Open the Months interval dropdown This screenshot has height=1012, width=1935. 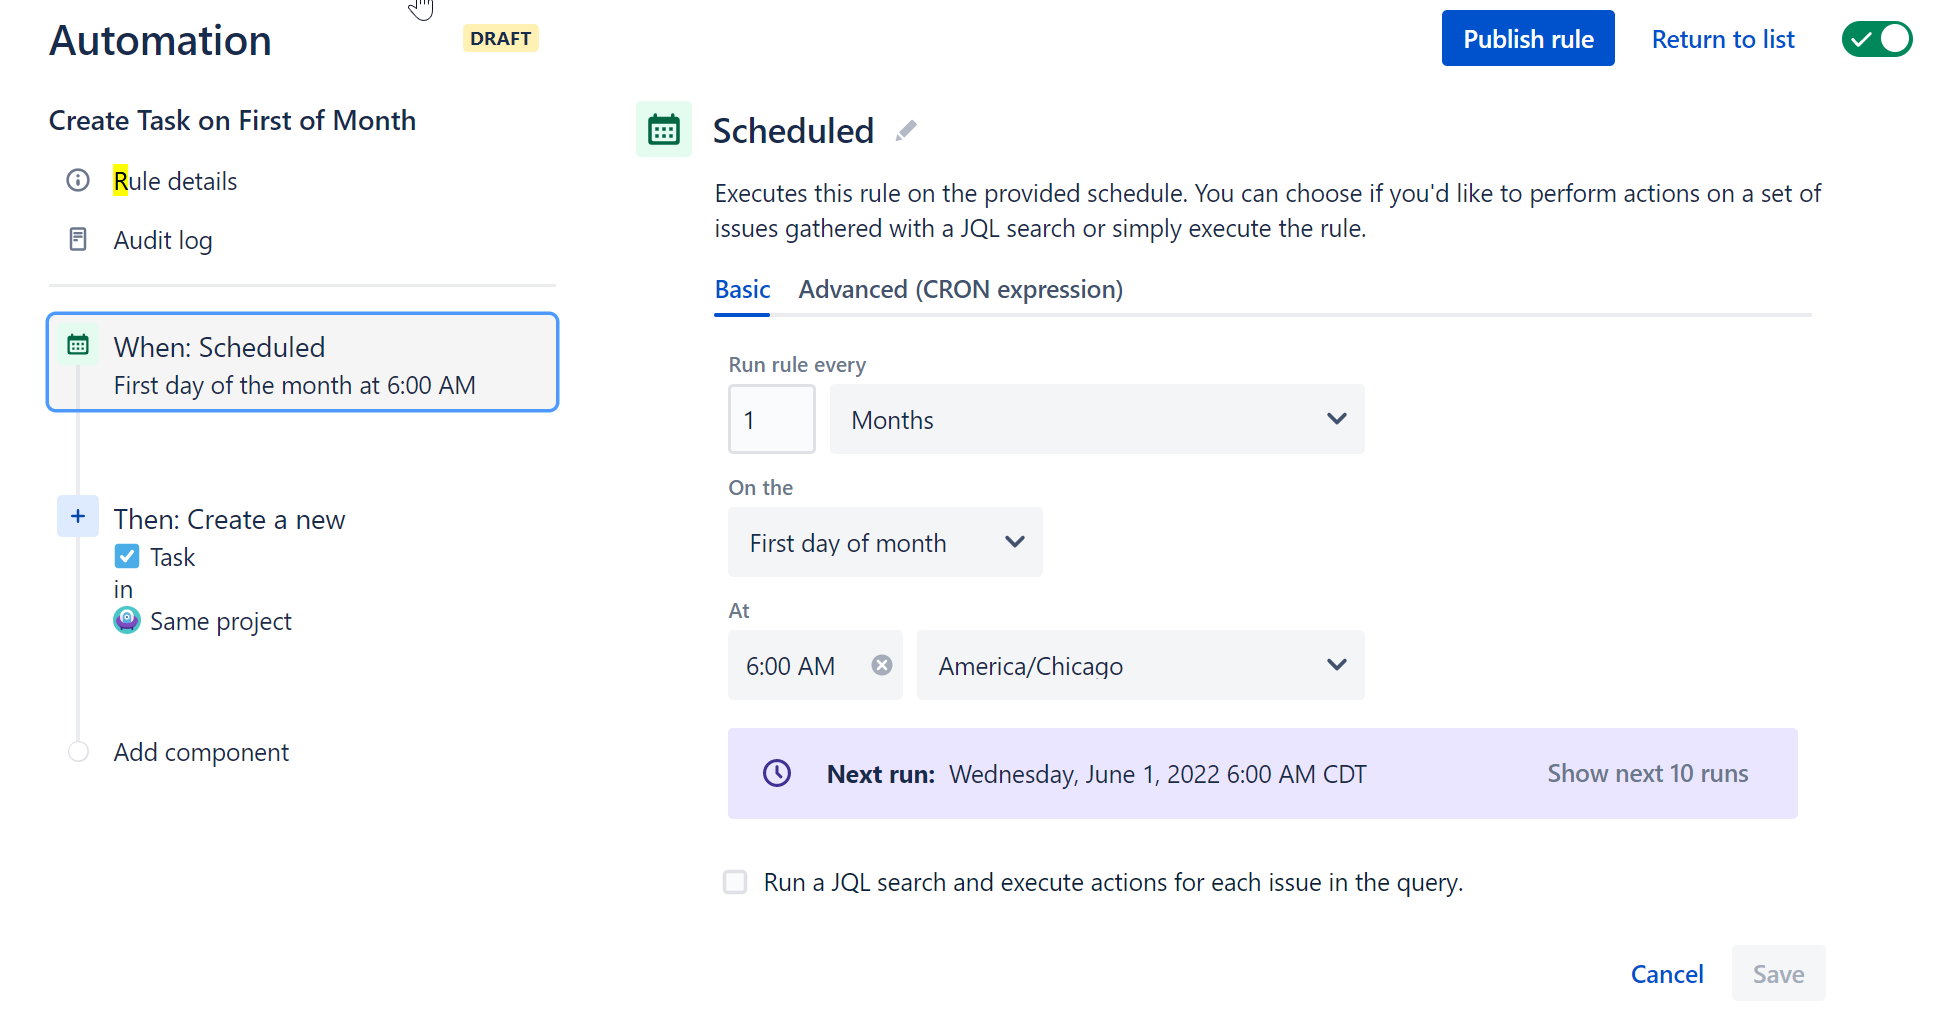[x=1097, y=419]
